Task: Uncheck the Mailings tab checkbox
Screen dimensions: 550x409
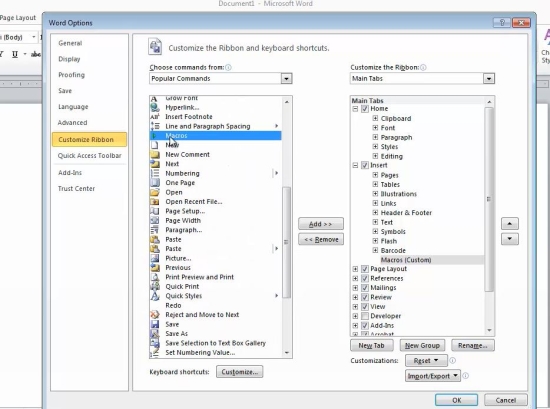Action: (365, 288)
